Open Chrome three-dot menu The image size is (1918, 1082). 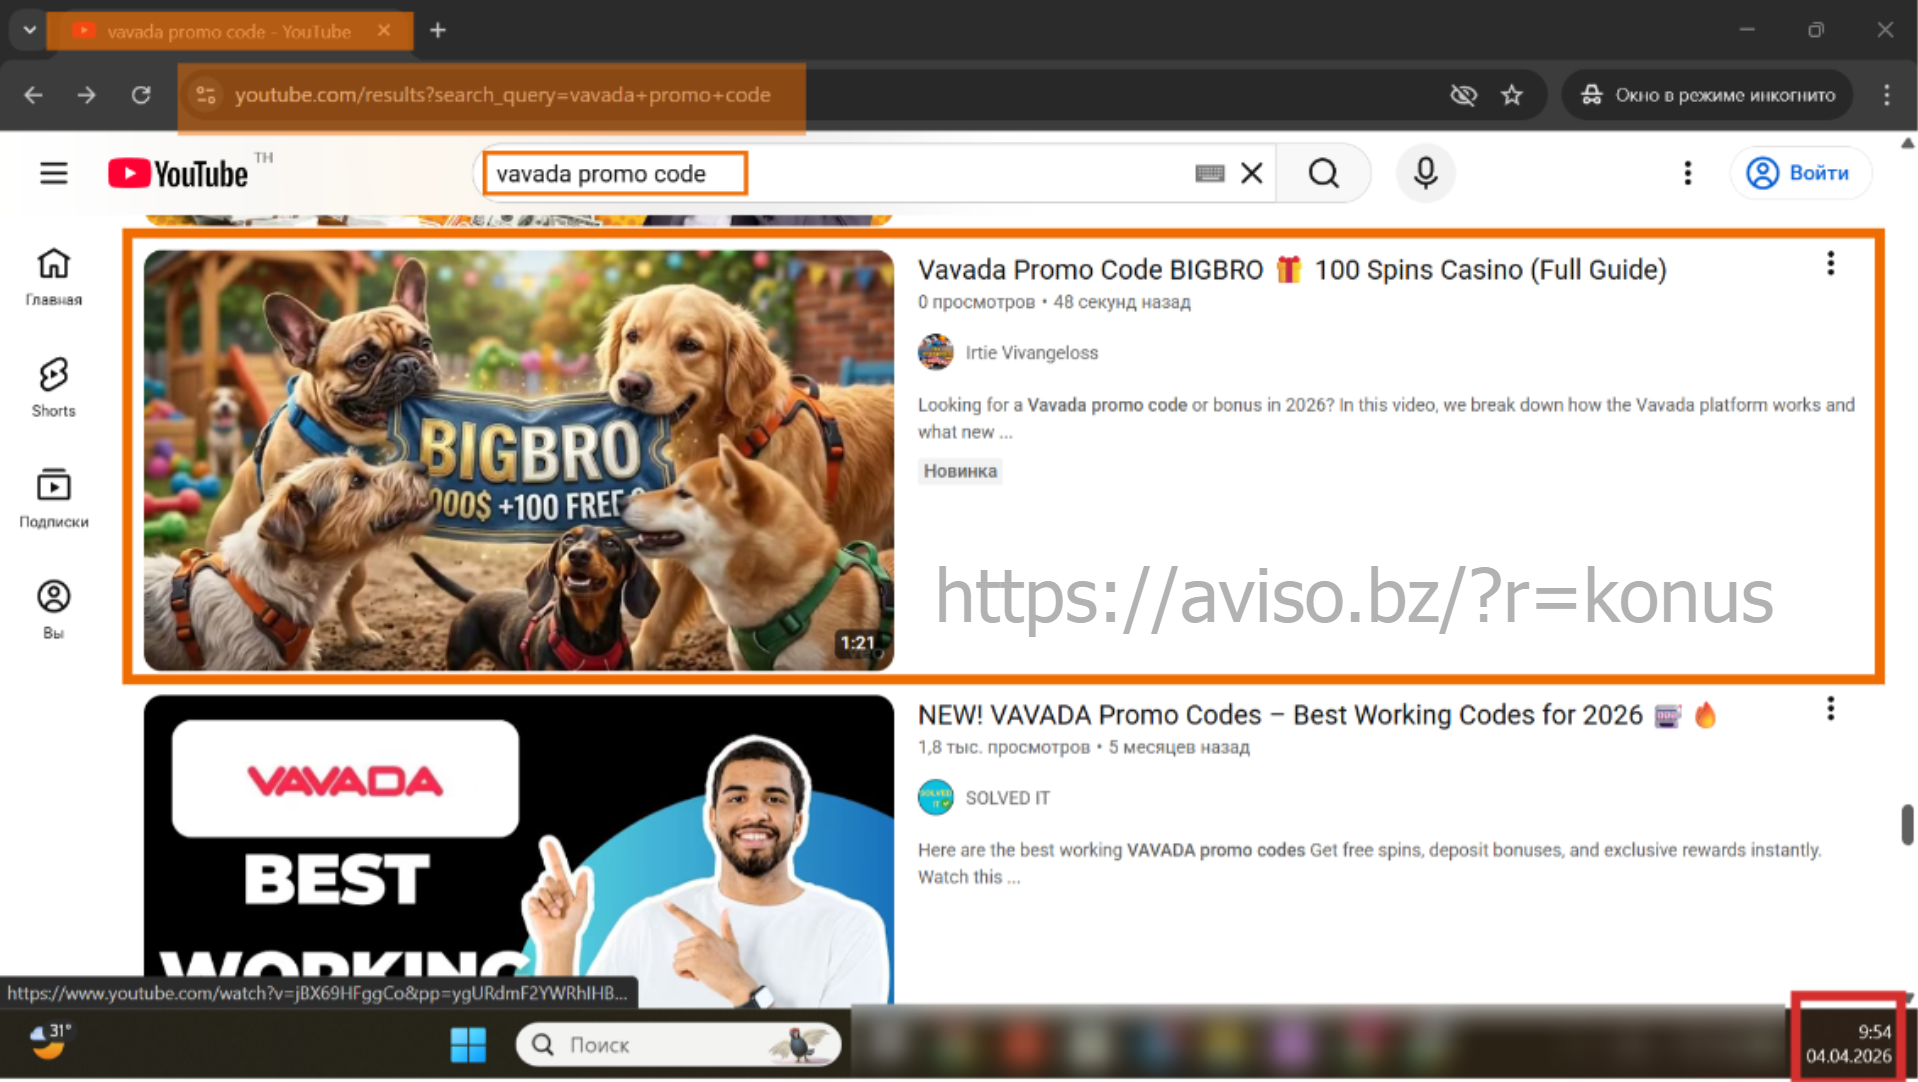[x=1886, y=95]
